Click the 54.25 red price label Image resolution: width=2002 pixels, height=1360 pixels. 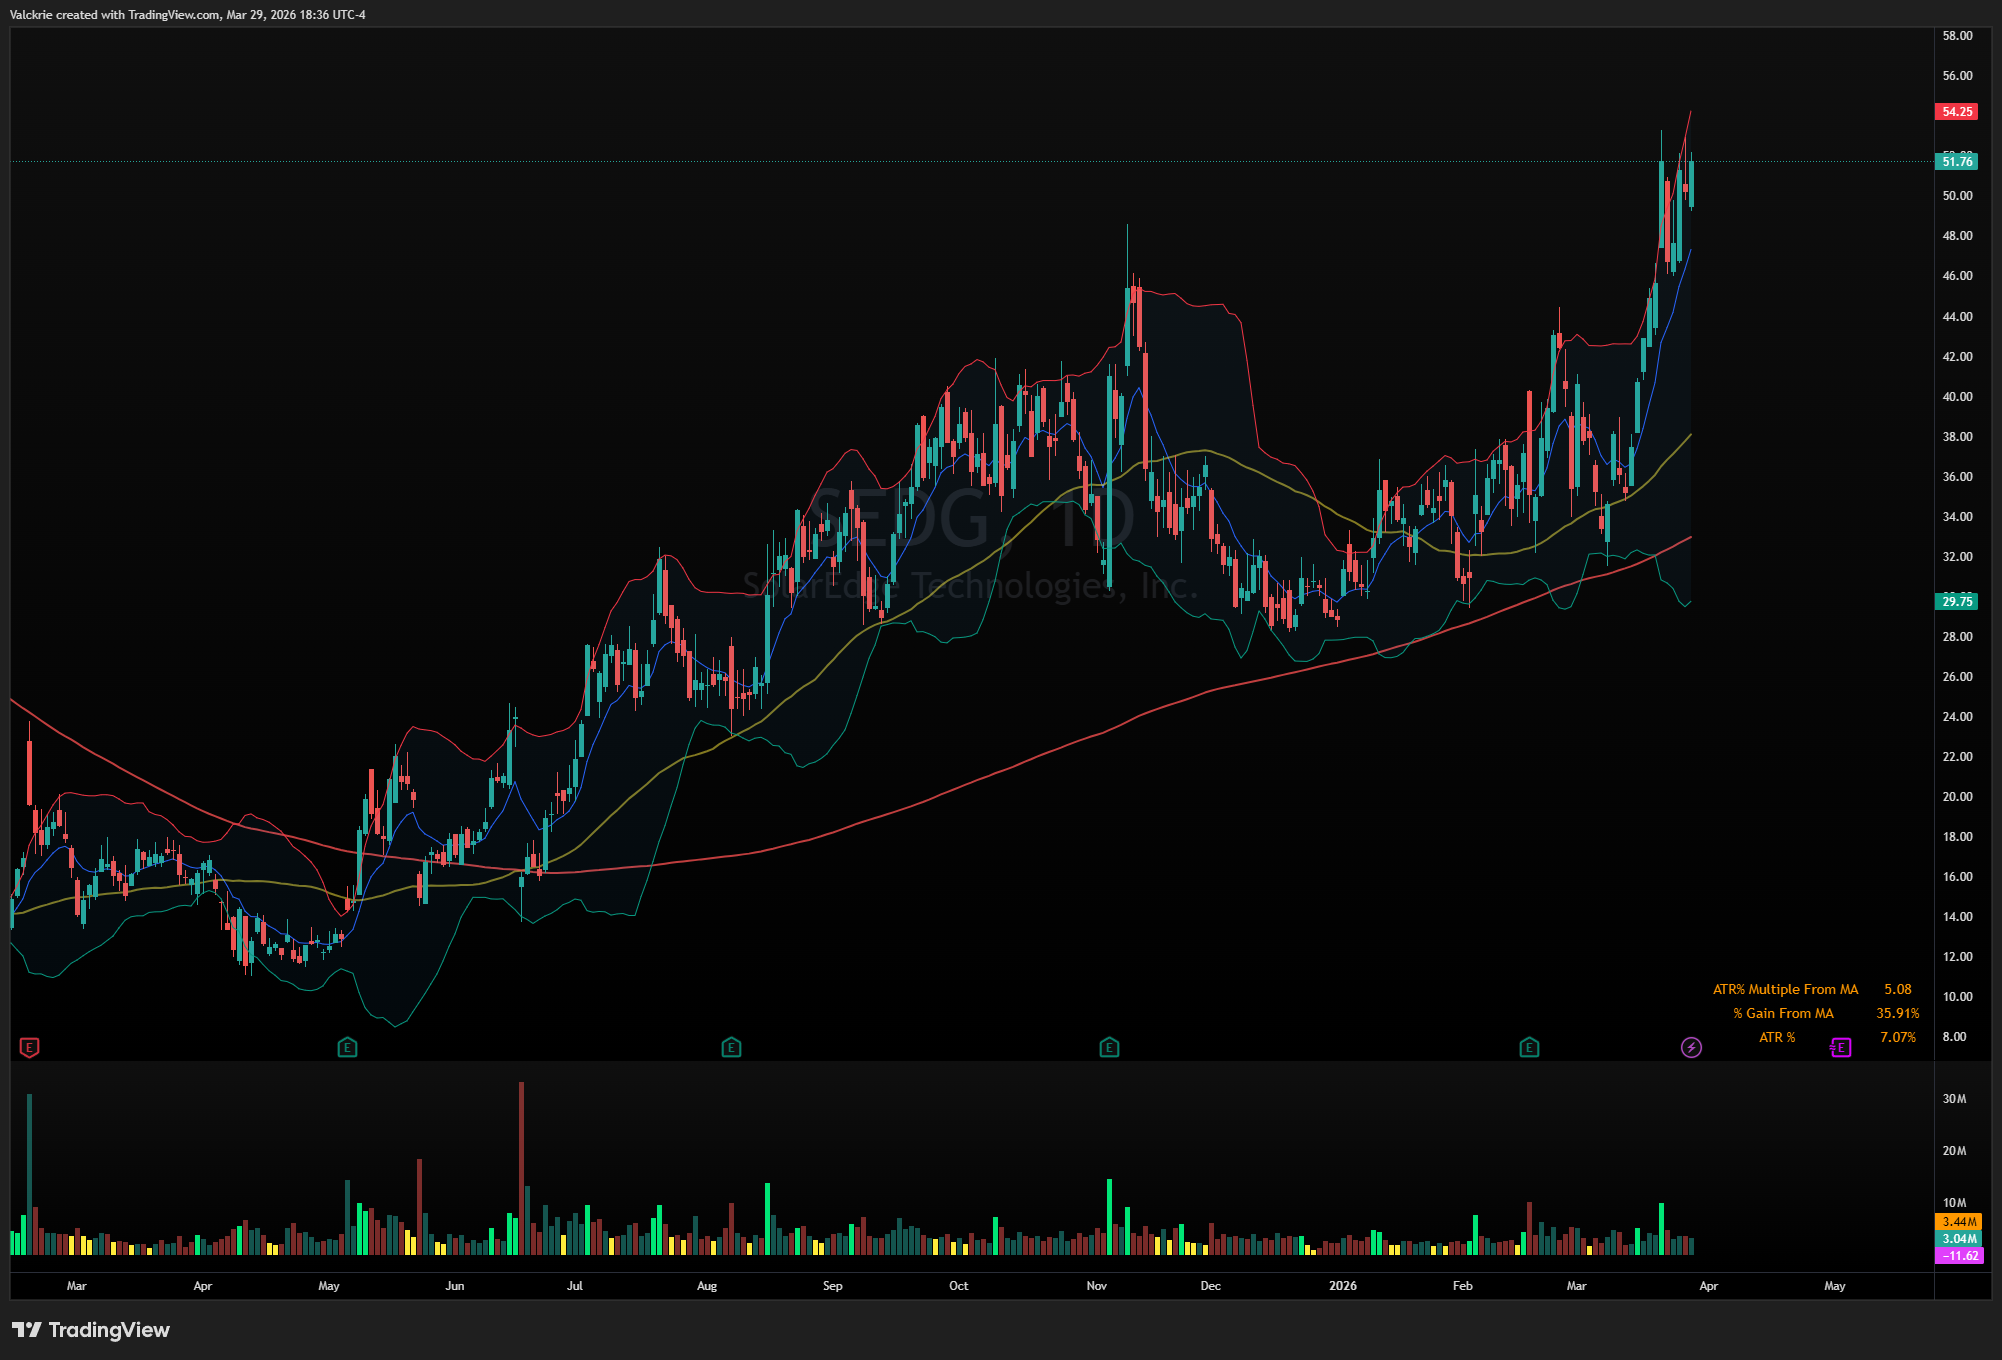[1956, 112]
